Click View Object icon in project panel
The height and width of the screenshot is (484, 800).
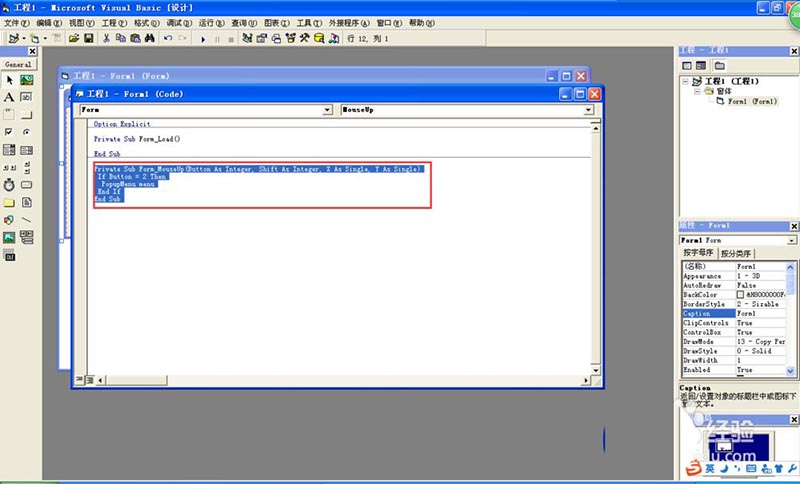pyautogui.click(x=701, y=65)
